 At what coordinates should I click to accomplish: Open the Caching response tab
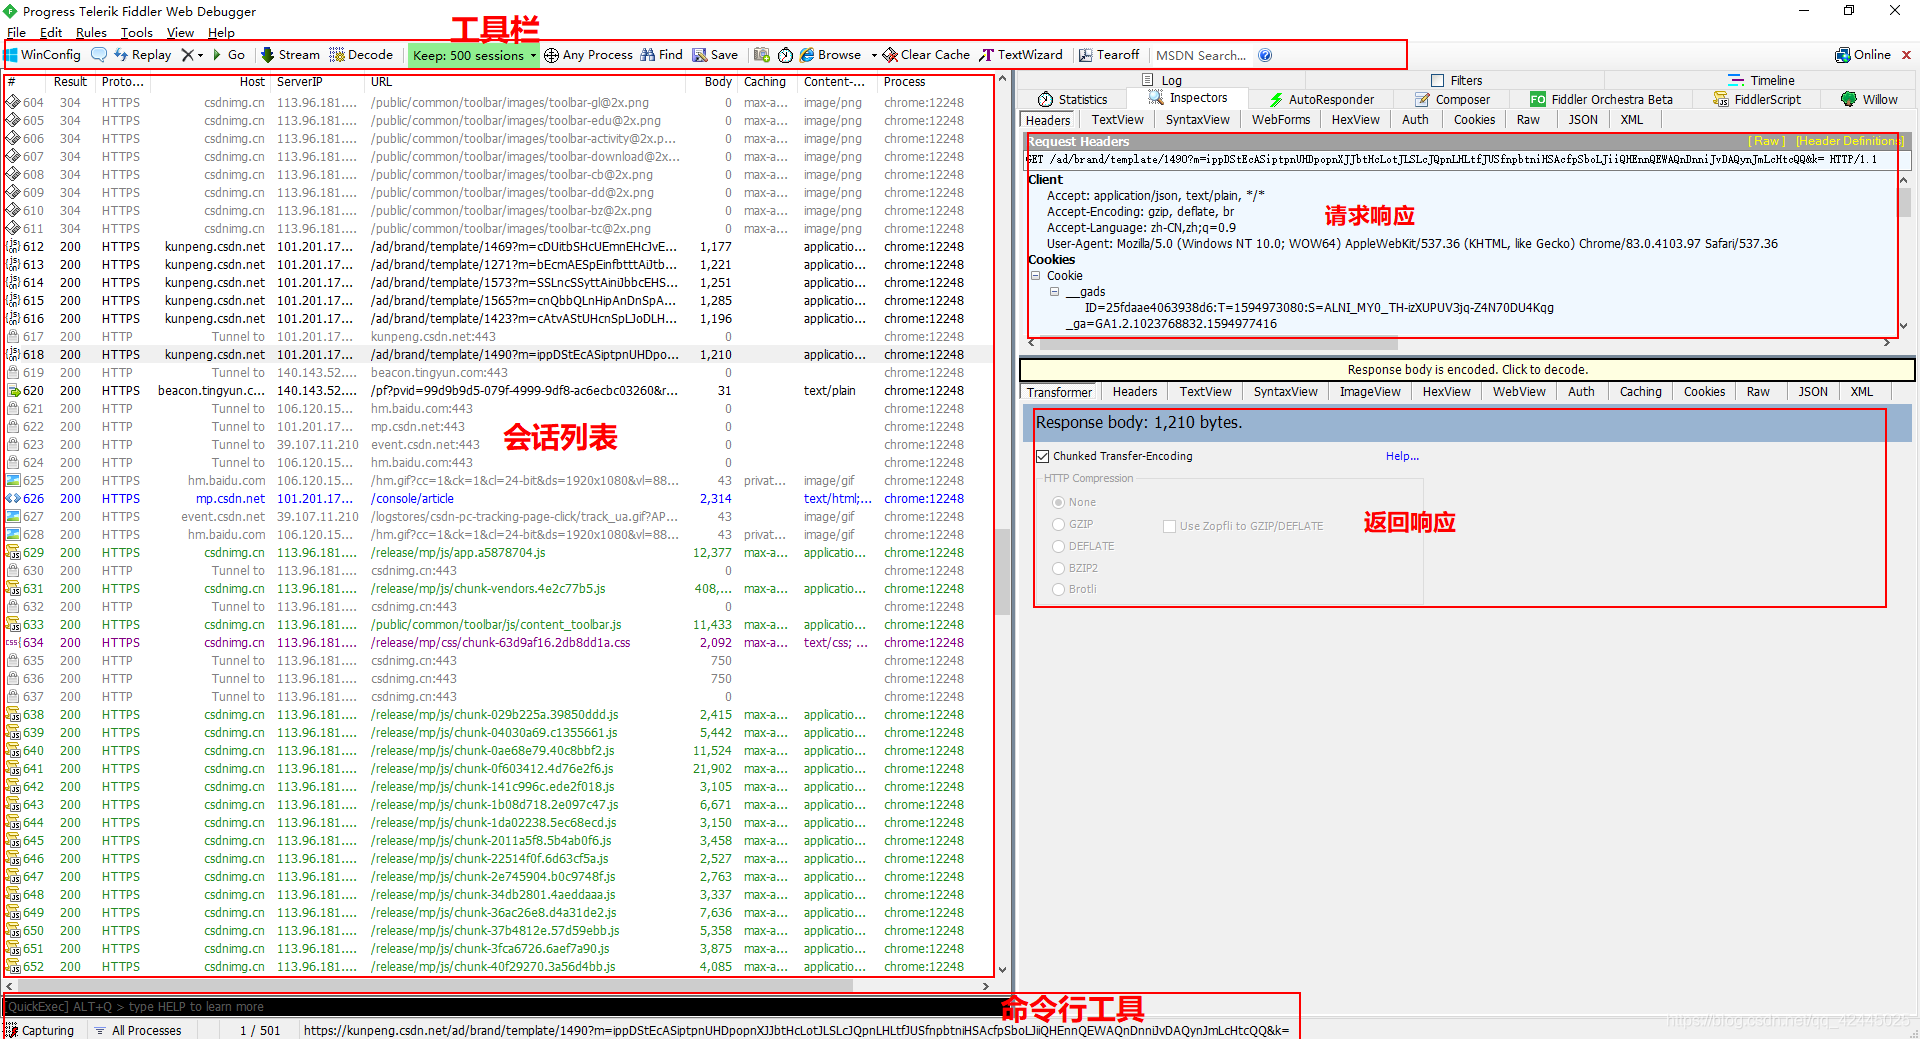click(x=1640, y=392)
